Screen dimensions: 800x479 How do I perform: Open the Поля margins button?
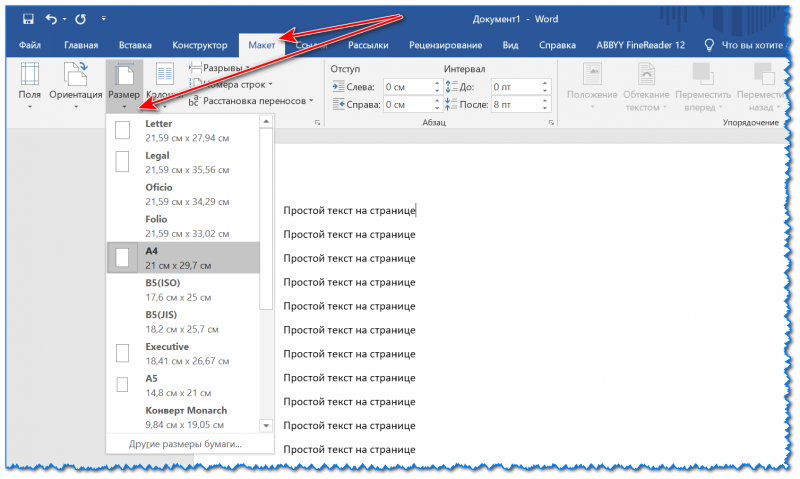point(30,86)
